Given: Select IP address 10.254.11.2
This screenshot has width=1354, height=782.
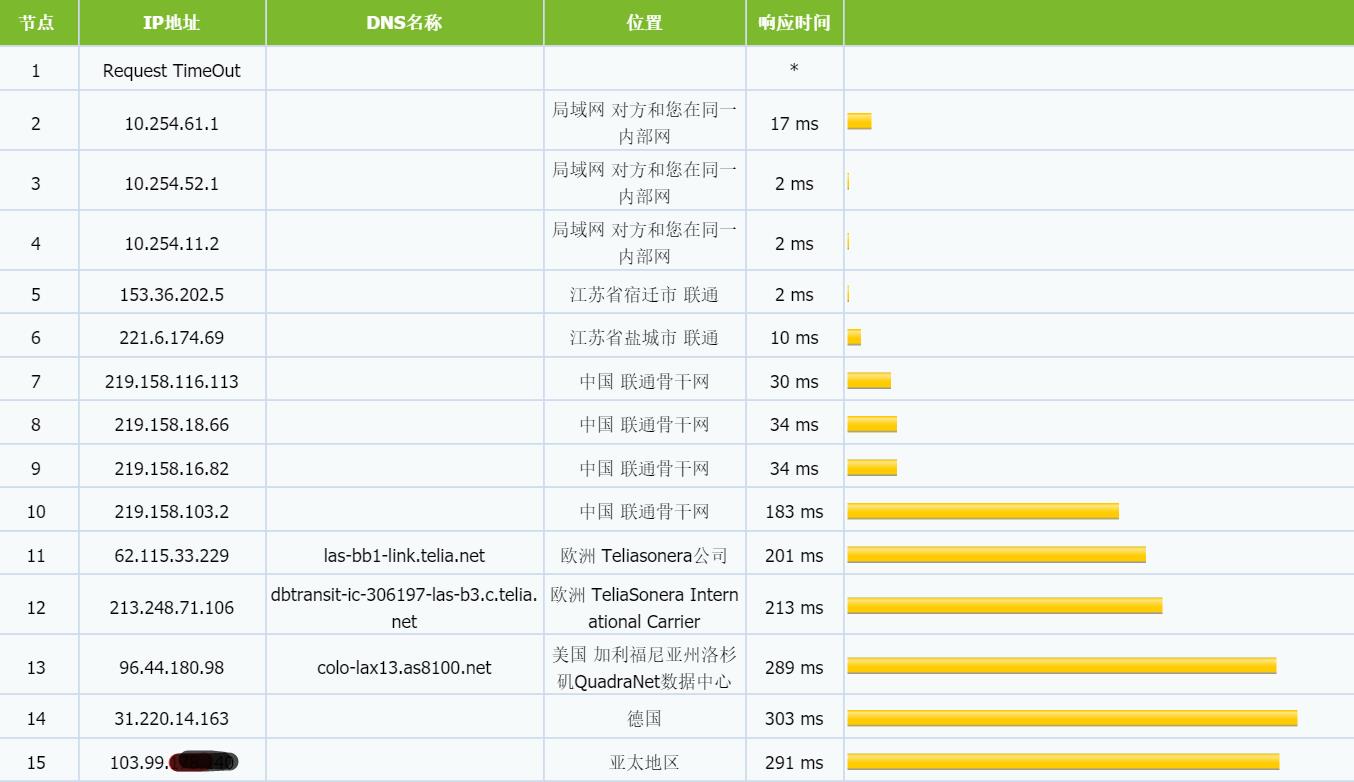Looking at the screenshot, I should [172, 244].
